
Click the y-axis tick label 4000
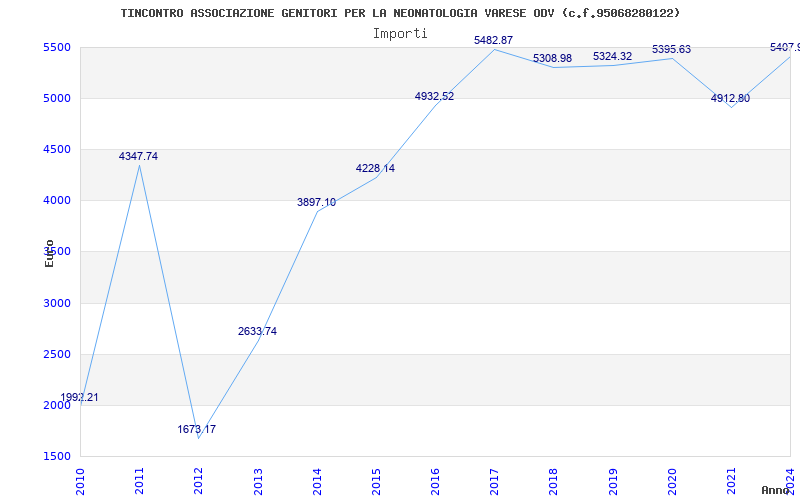point(57,201)
